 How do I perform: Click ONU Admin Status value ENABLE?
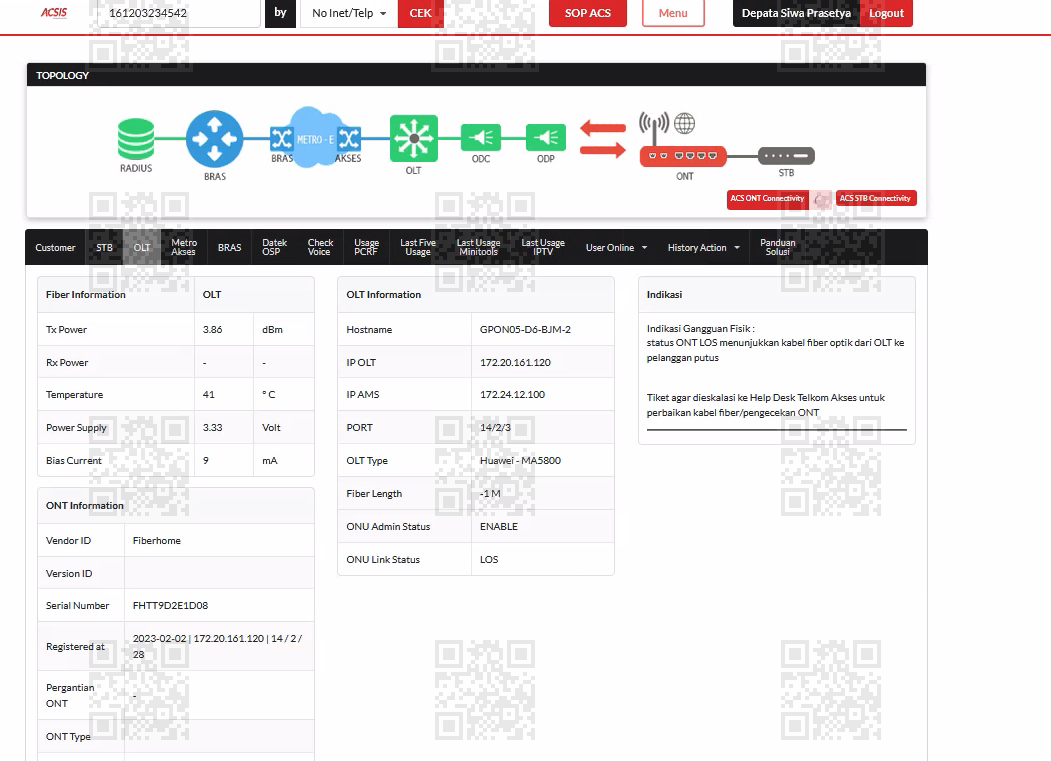(499, 526)
